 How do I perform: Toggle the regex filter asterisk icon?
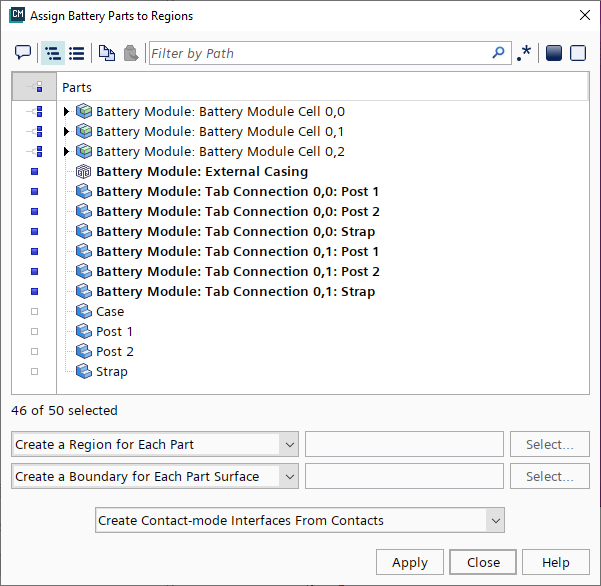click(x=524, y=53)
